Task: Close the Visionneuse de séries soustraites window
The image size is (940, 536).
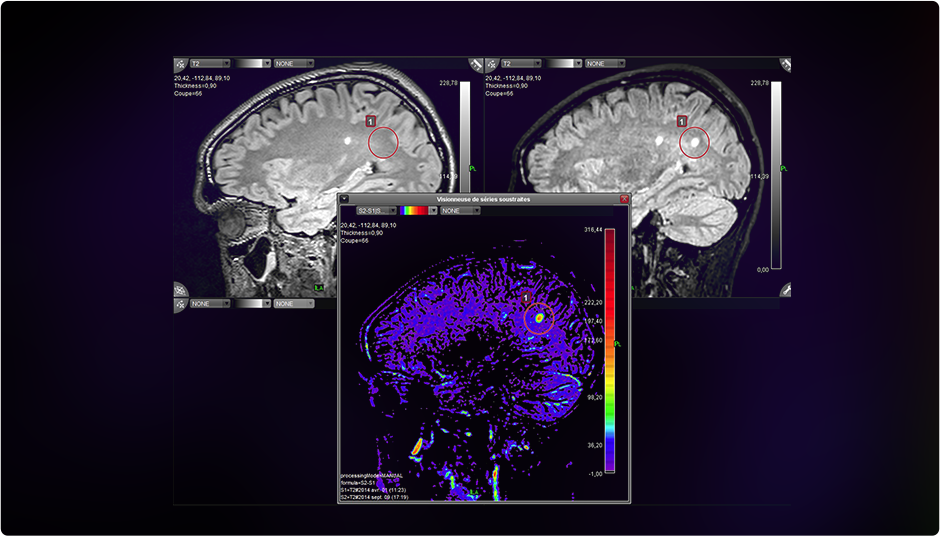Action: point(625,200)
